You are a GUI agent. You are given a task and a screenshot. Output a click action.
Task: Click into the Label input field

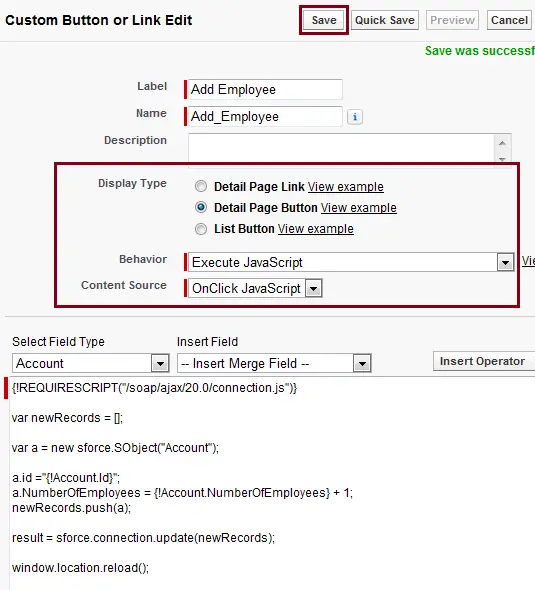coord(265,90)
